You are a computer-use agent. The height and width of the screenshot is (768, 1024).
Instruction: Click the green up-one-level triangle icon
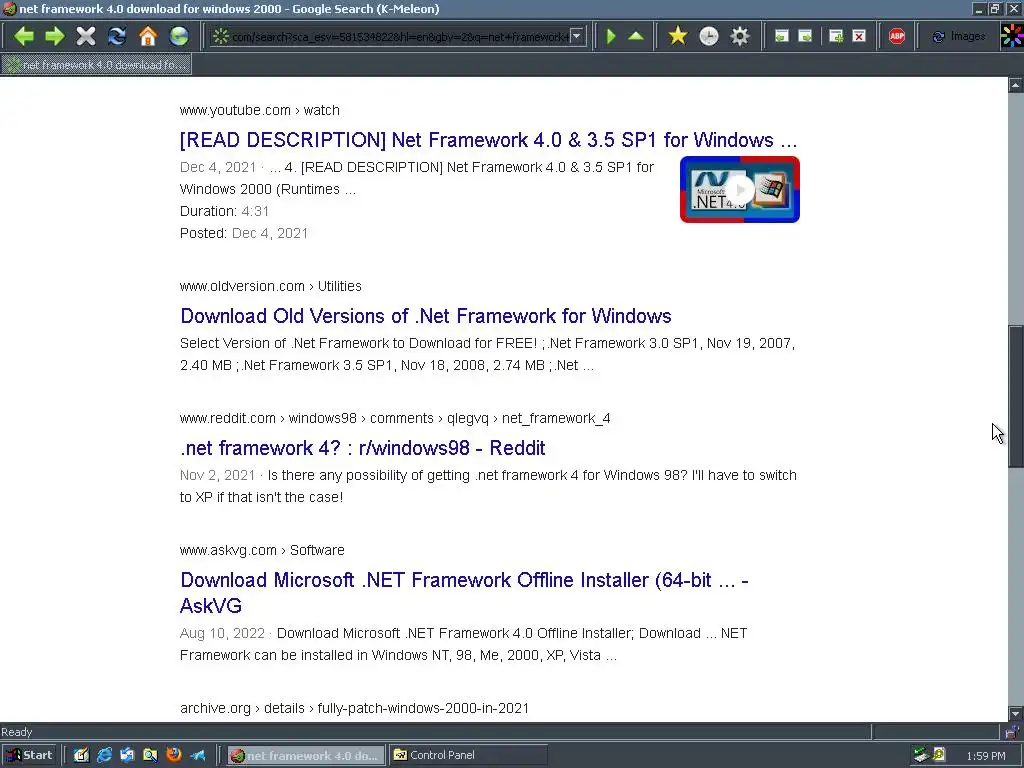(636, 36)
